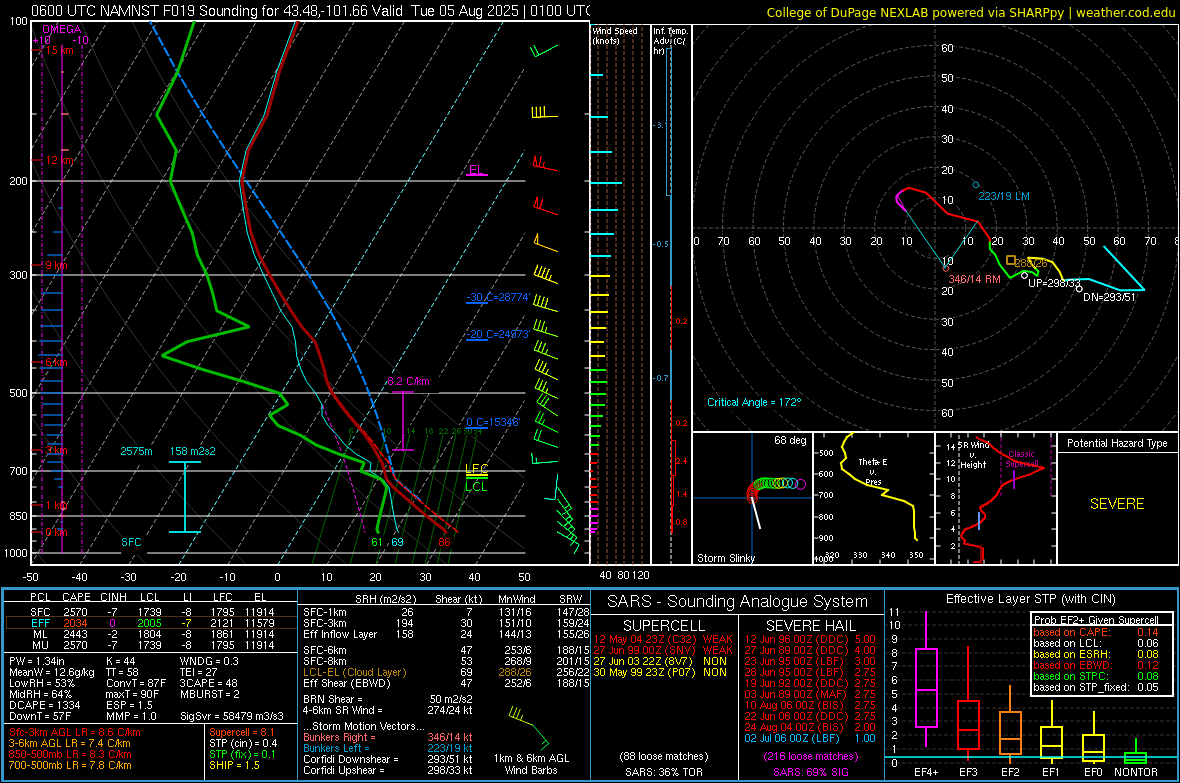Click the Bunkers Right = 346/14 kt line
Viewport: 1180px width, 783px height.
point(388,738)
